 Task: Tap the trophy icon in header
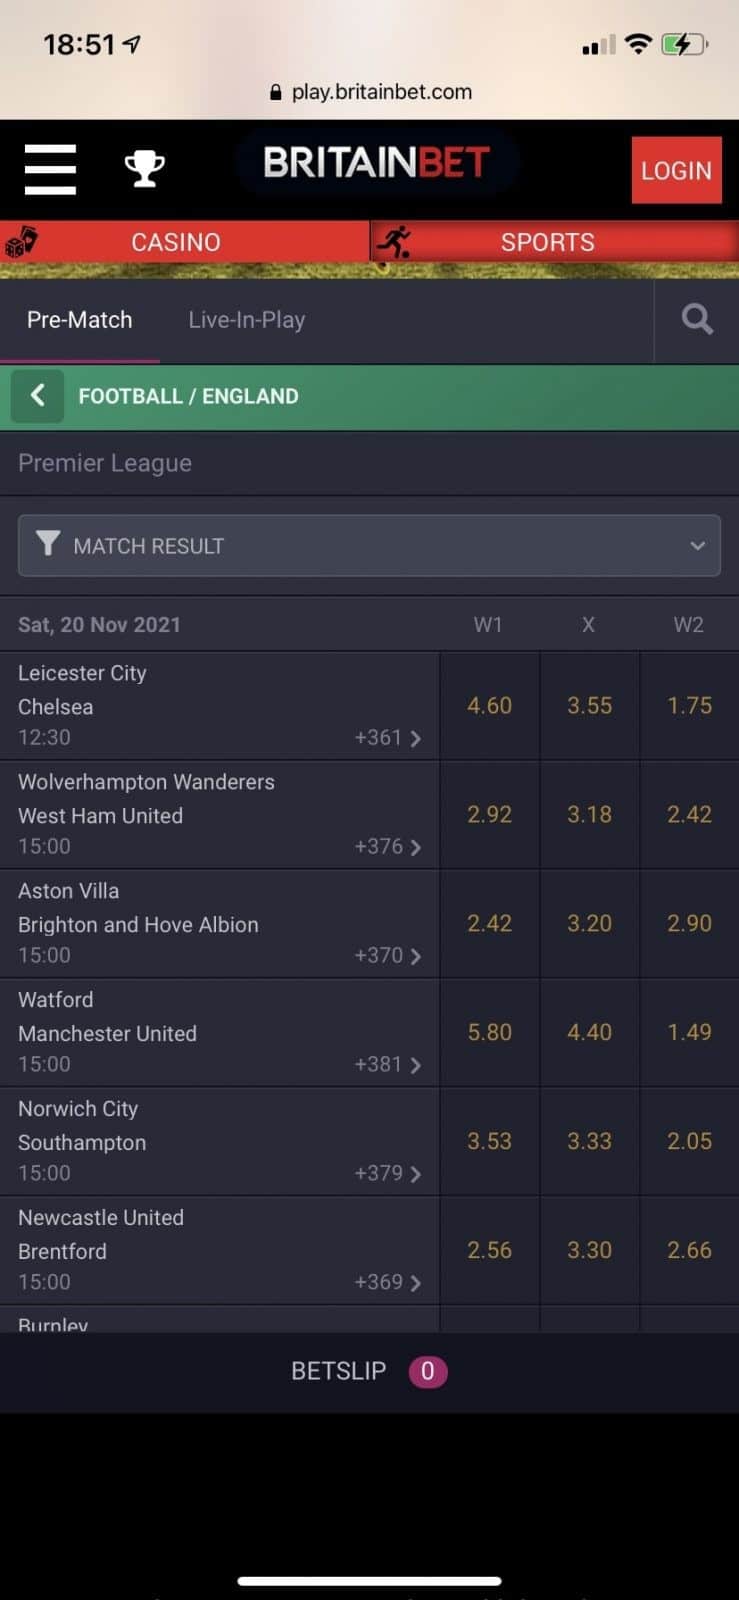pos(144,169)
